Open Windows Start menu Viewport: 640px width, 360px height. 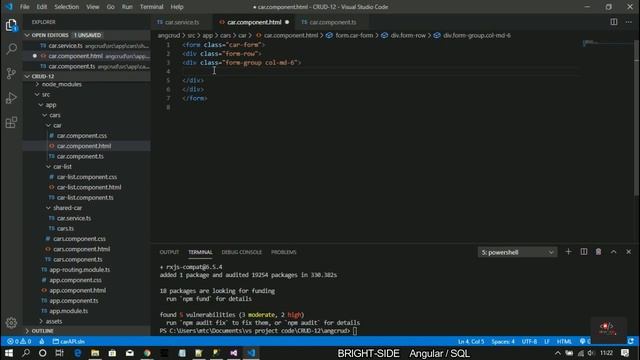(x=9, y=353)
